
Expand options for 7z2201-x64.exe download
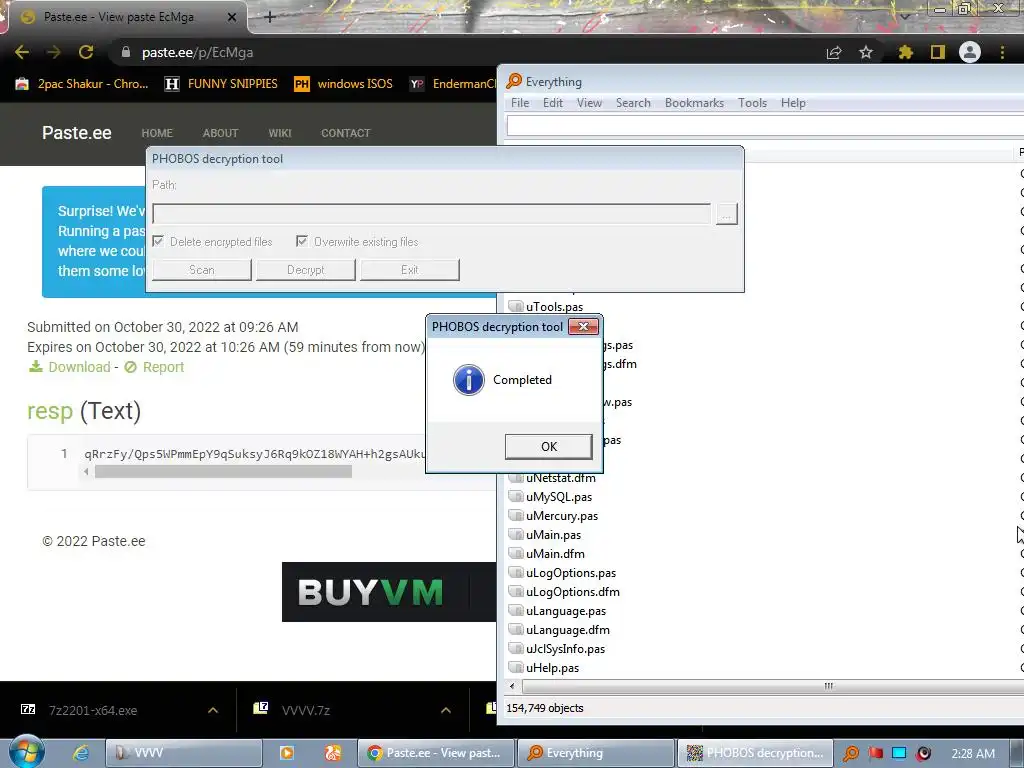click(x=213, y=710)
